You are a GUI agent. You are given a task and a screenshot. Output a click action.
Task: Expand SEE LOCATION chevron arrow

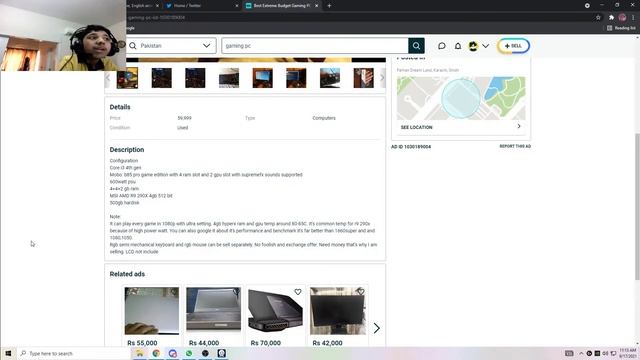point(519,127)
